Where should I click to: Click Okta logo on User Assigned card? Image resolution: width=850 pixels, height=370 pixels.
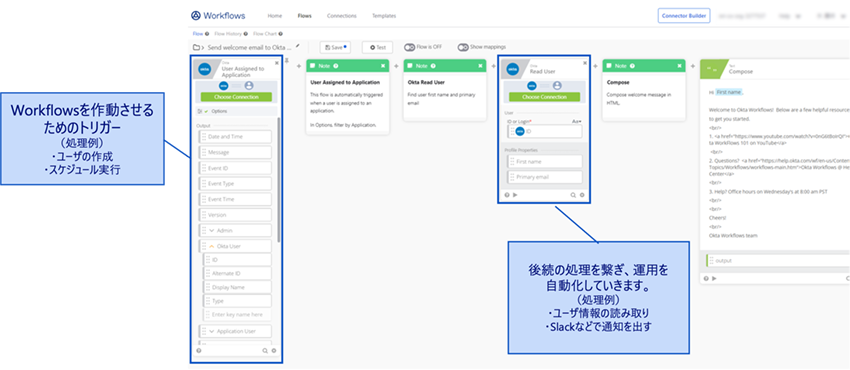(x=205, y=69)
